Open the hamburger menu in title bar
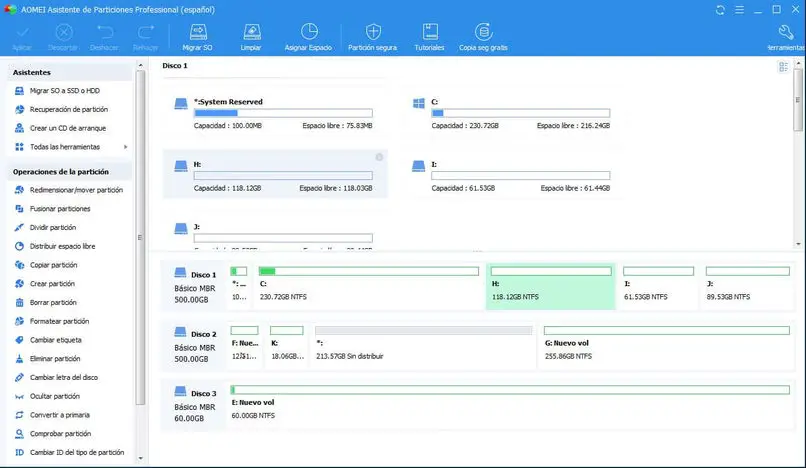Image resolution: width=806 pixels, height=468 pixels. (x=739, y=10)
